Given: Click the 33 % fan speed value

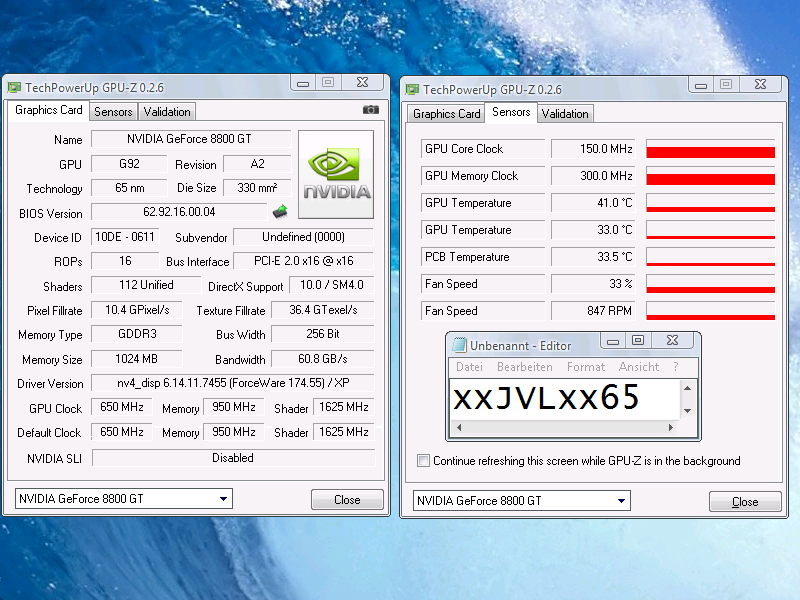Looking at the screenshot, I should coord(593,284).
